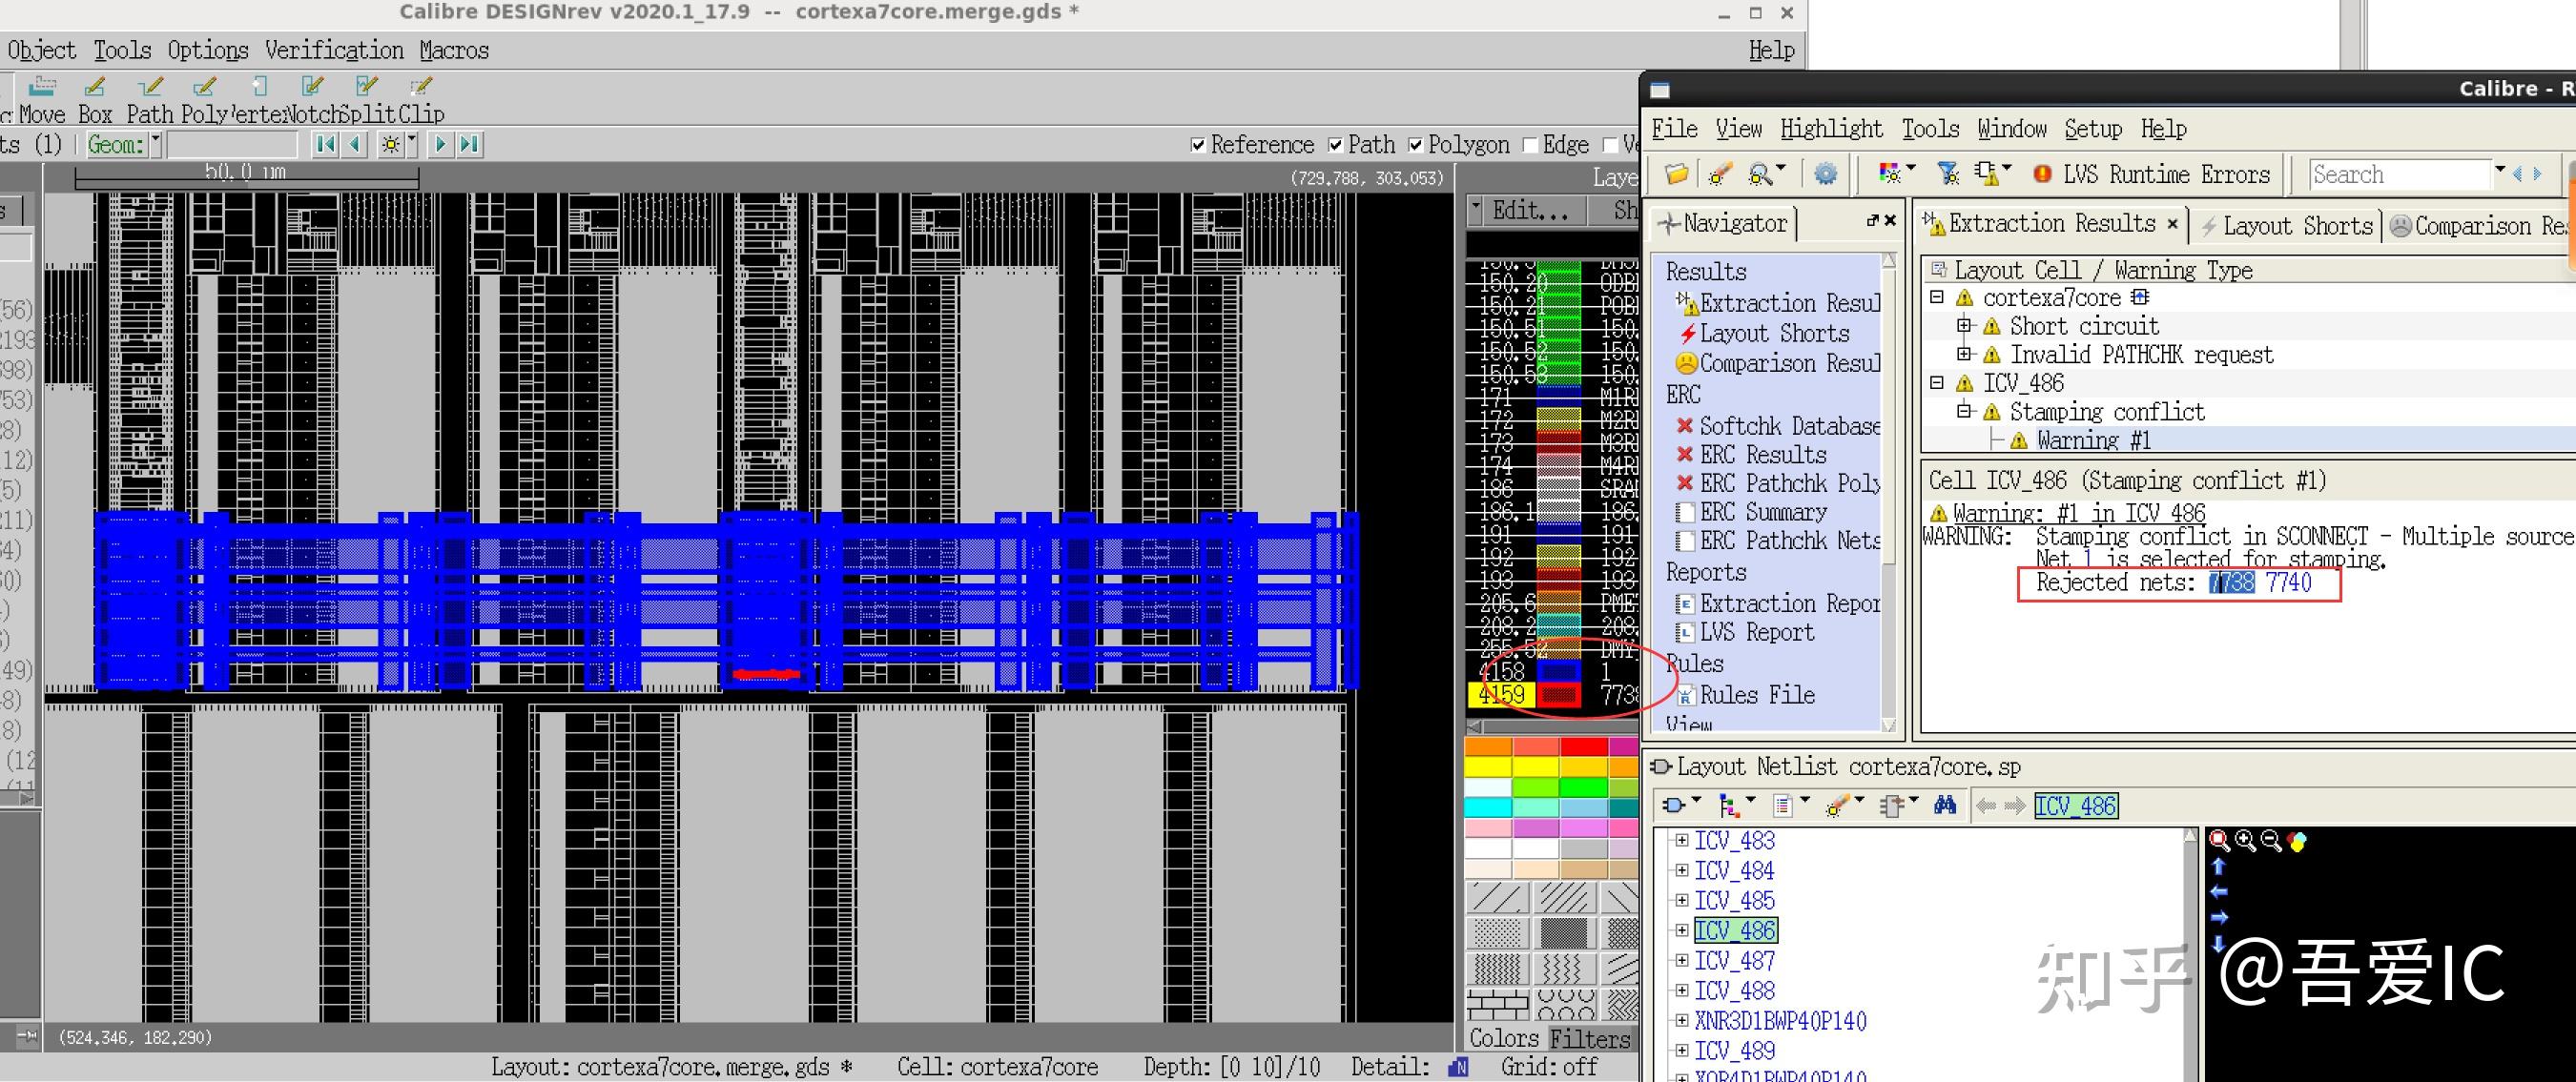The width and height of the screenshot is (2576, 1082).
Task: Click the Search input field
Action: pyautogui.click(x=2398, y=175)
